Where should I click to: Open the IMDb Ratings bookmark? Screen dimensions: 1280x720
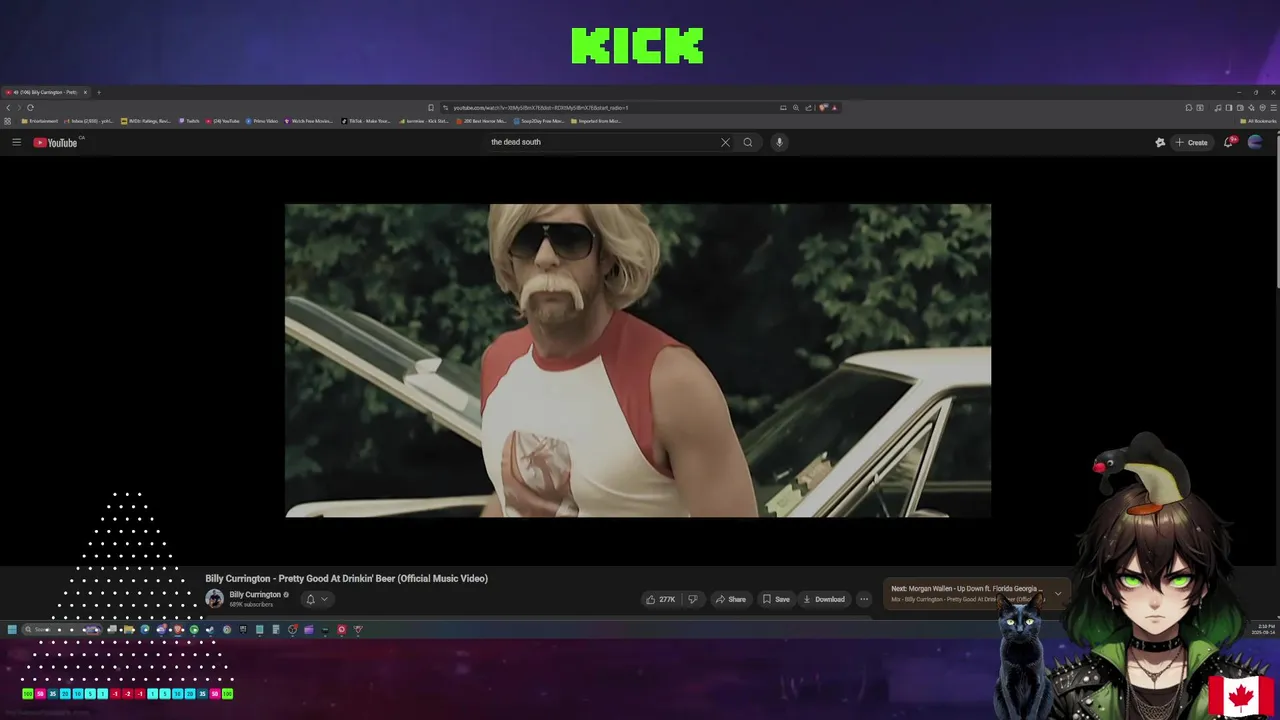(146, 121)
